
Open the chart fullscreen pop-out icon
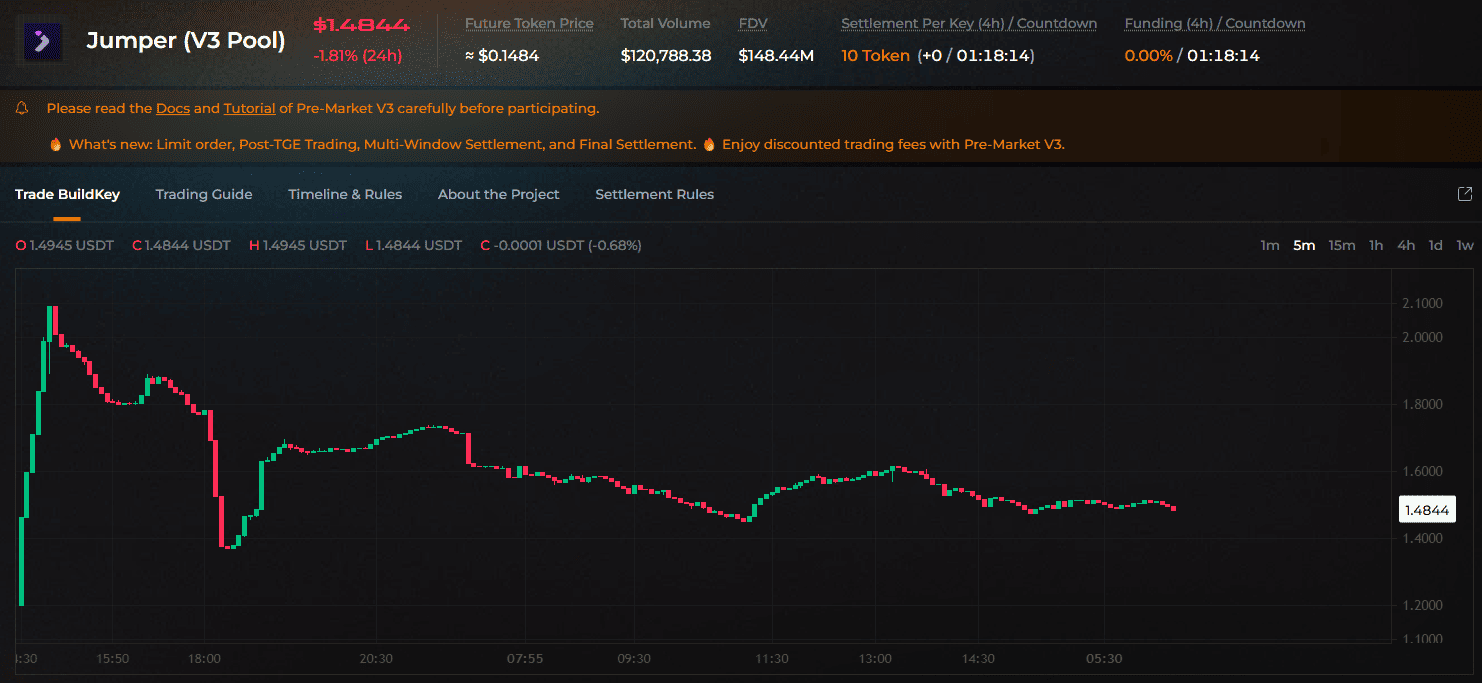(x=1465, y=194)
